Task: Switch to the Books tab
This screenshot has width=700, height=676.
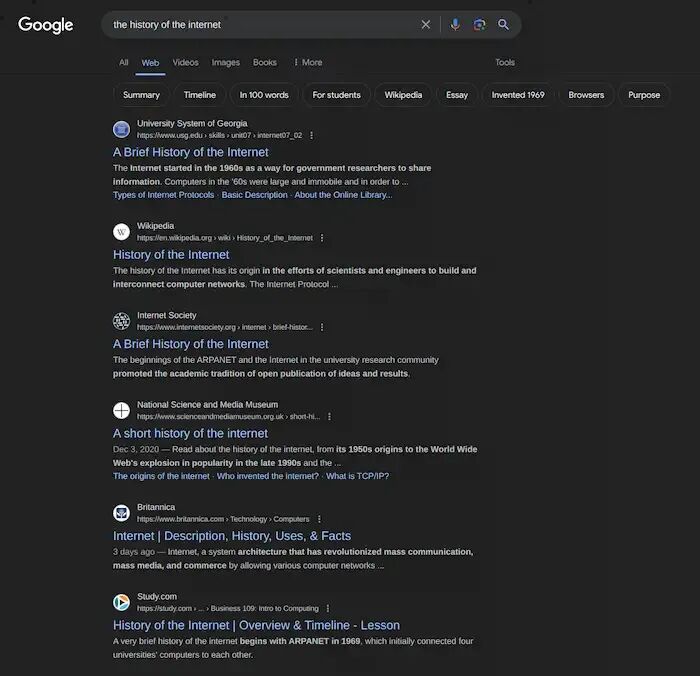Action: (x=265, y=63)
